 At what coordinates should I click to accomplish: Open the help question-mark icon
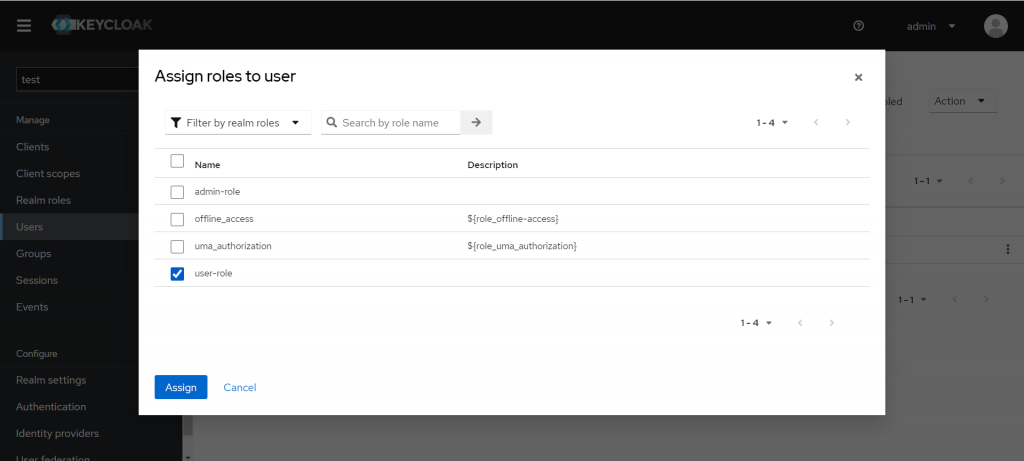(x=859, y=26)
